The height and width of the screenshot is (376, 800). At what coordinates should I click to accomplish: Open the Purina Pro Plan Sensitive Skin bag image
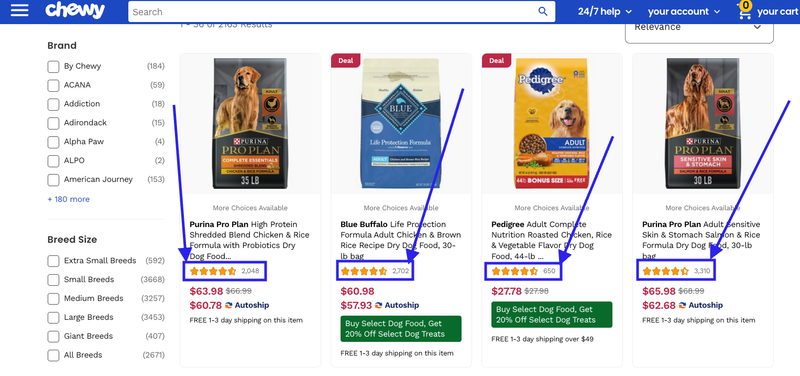702,123
